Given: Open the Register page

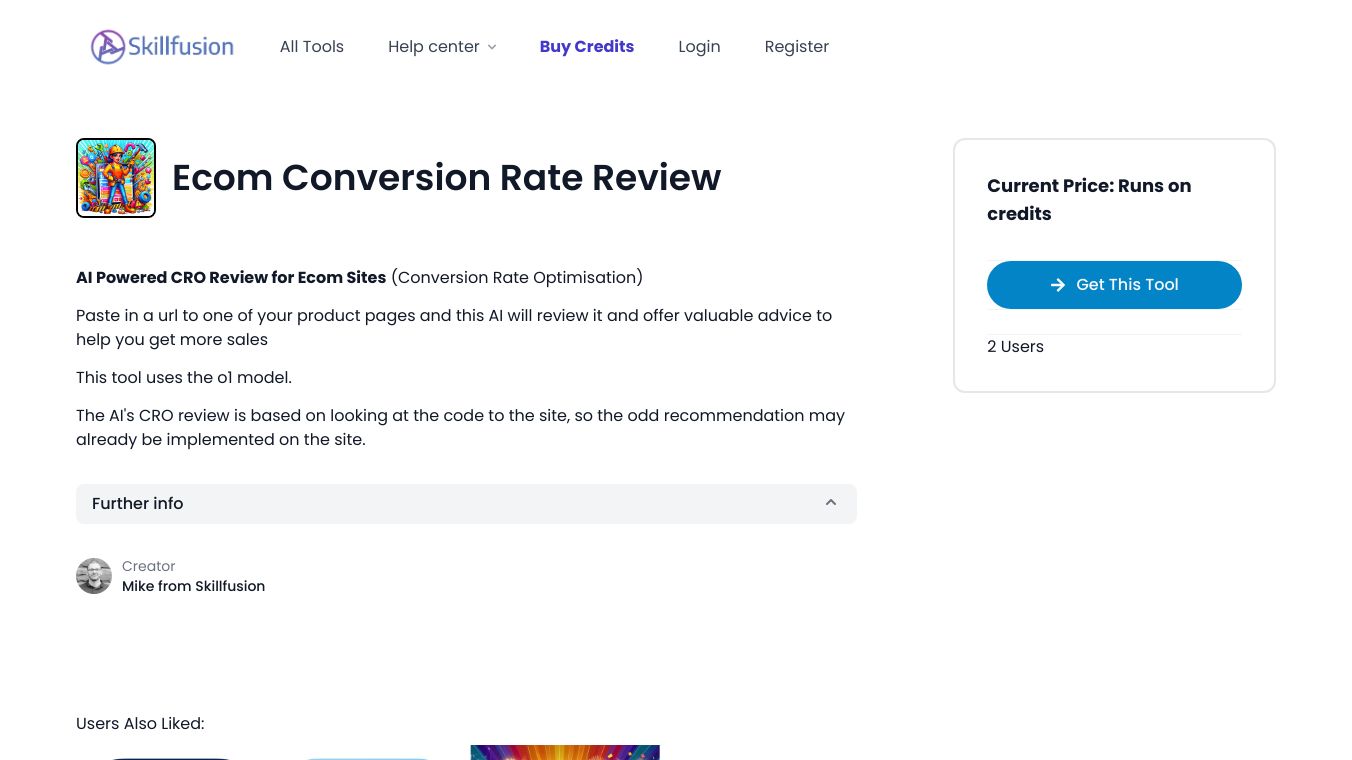Looking at the screenshot, I should [x=796, y=47].
